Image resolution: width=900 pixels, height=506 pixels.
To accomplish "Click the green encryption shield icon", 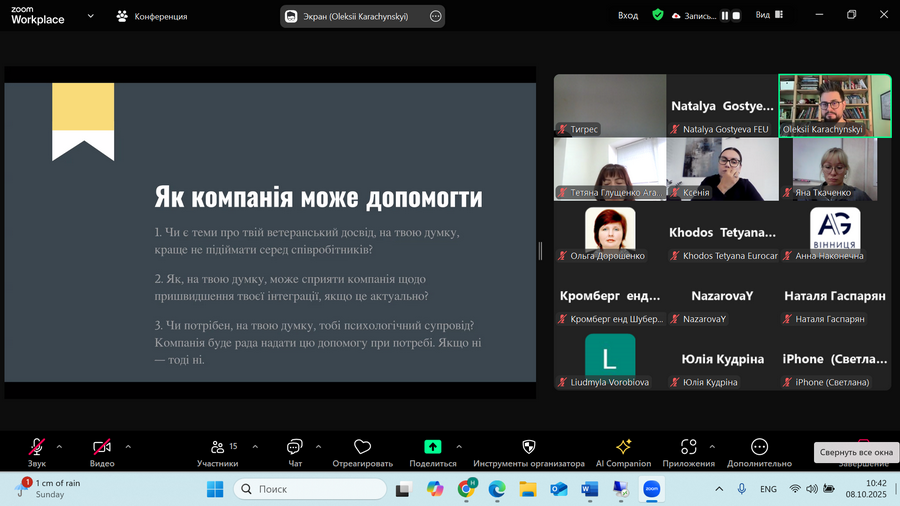I will click(x=657, y=16).
